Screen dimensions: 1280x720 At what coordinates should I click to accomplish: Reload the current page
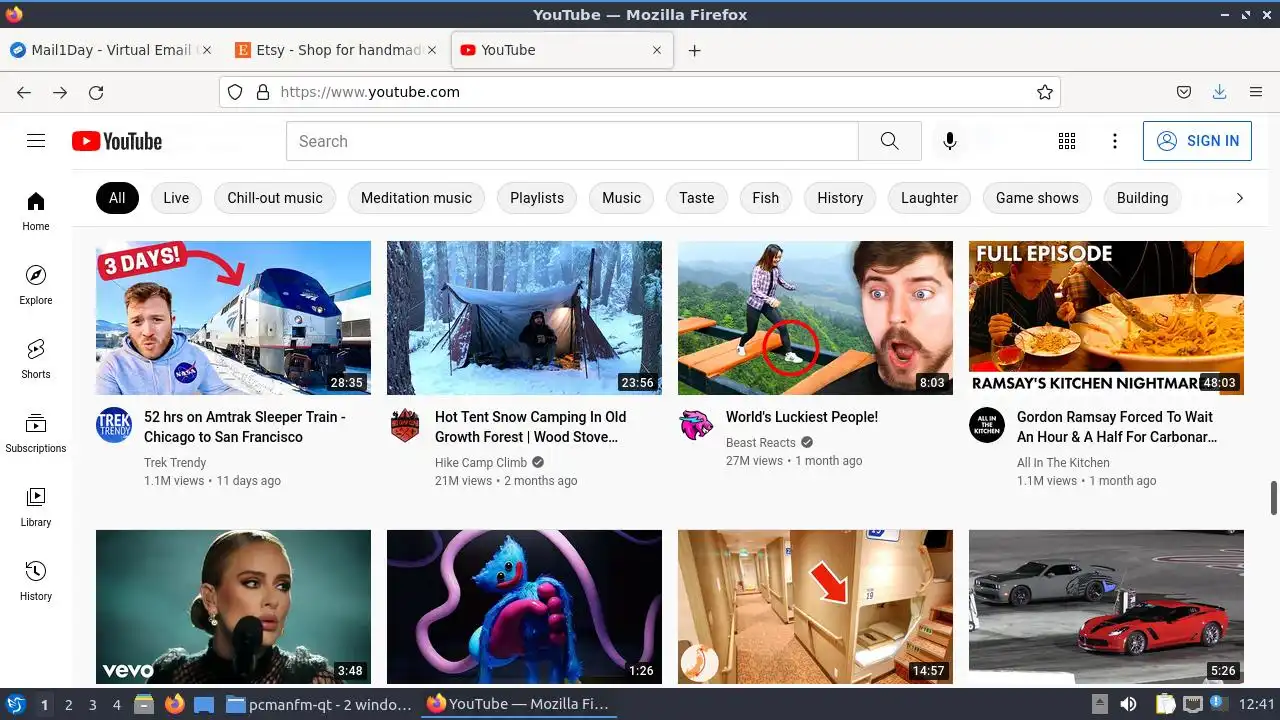(96, 92)
